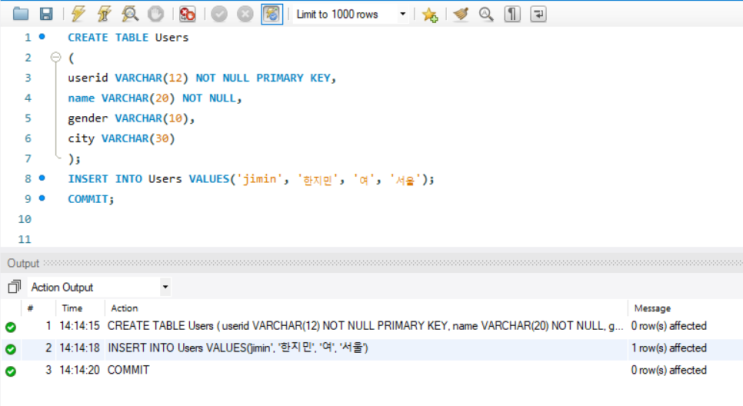Run Explain plan magnifier-lightning icon
Viewport: 743px width, 406px height.
(130, 14)
